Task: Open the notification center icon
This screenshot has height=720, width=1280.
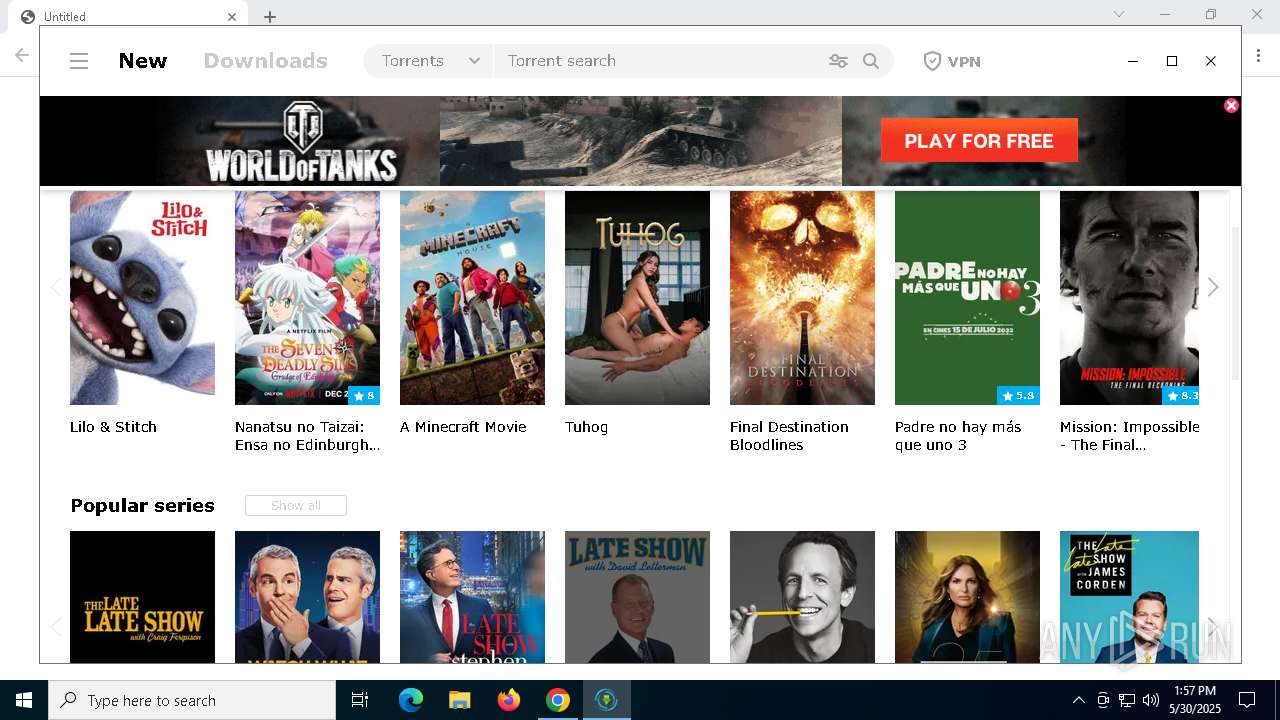Action: [1247, 700]
